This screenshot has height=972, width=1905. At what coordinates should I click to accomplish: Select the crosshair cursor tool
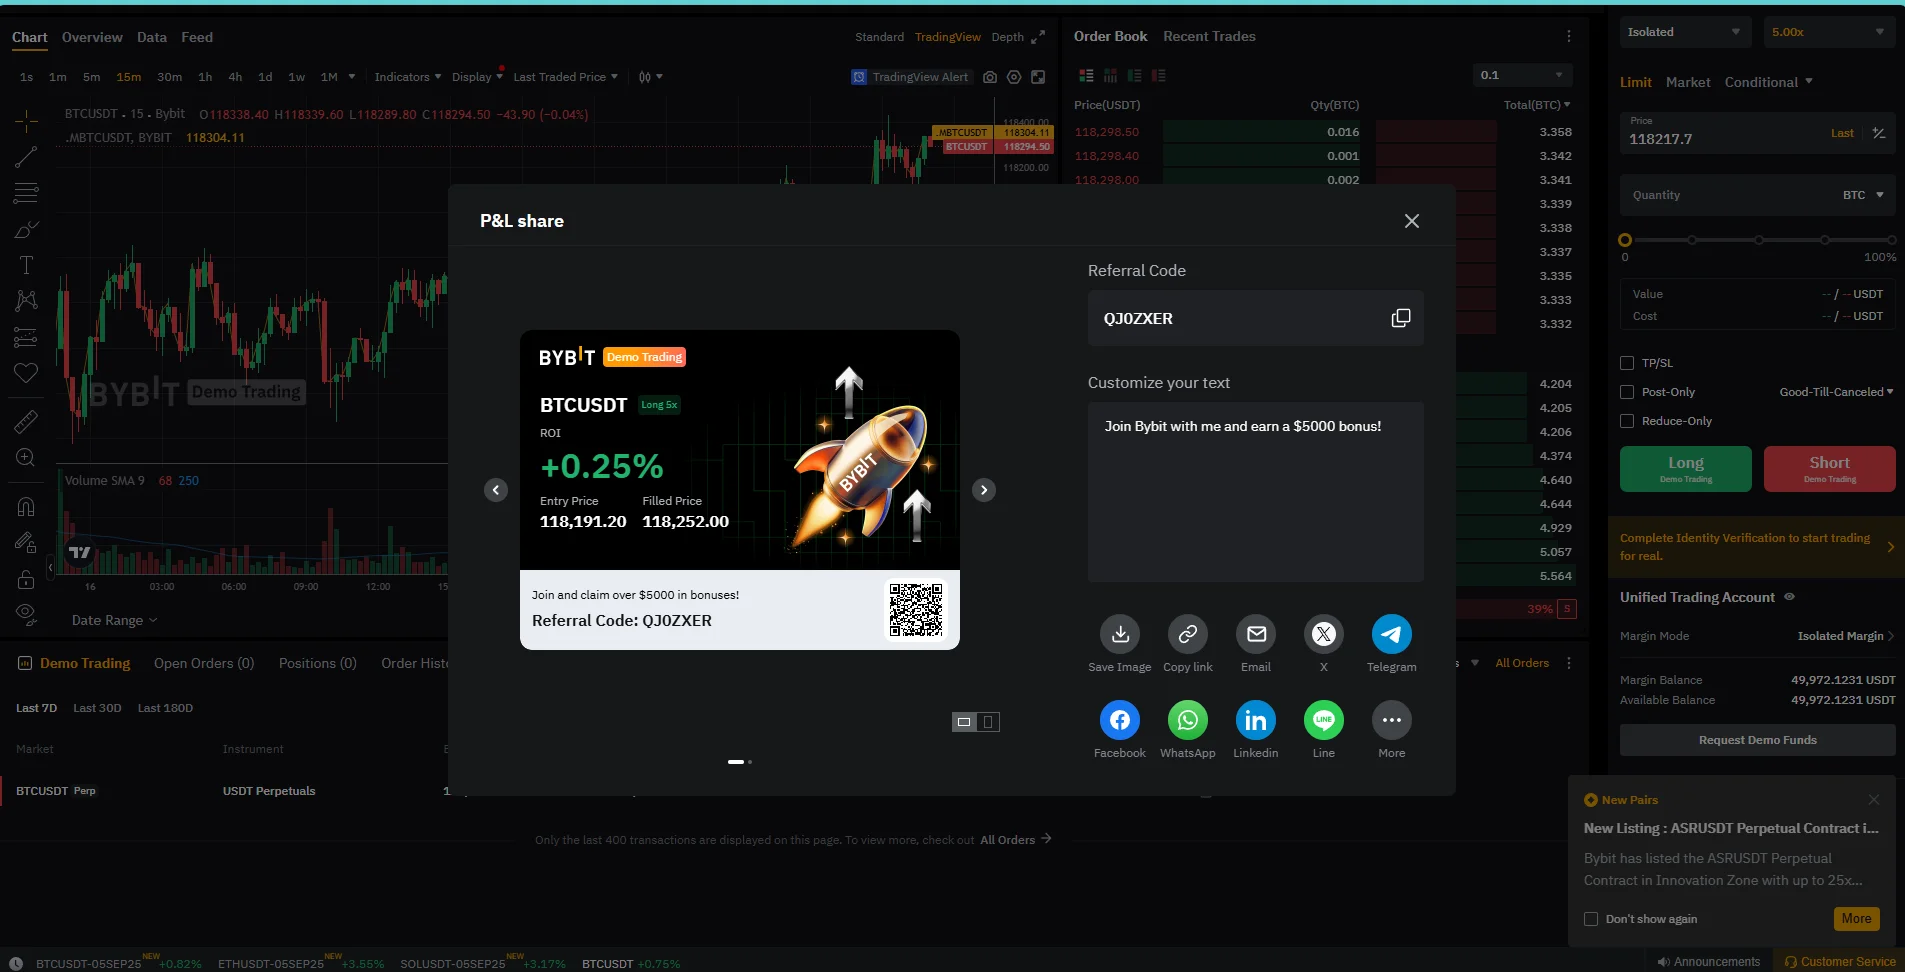[26, 122]
